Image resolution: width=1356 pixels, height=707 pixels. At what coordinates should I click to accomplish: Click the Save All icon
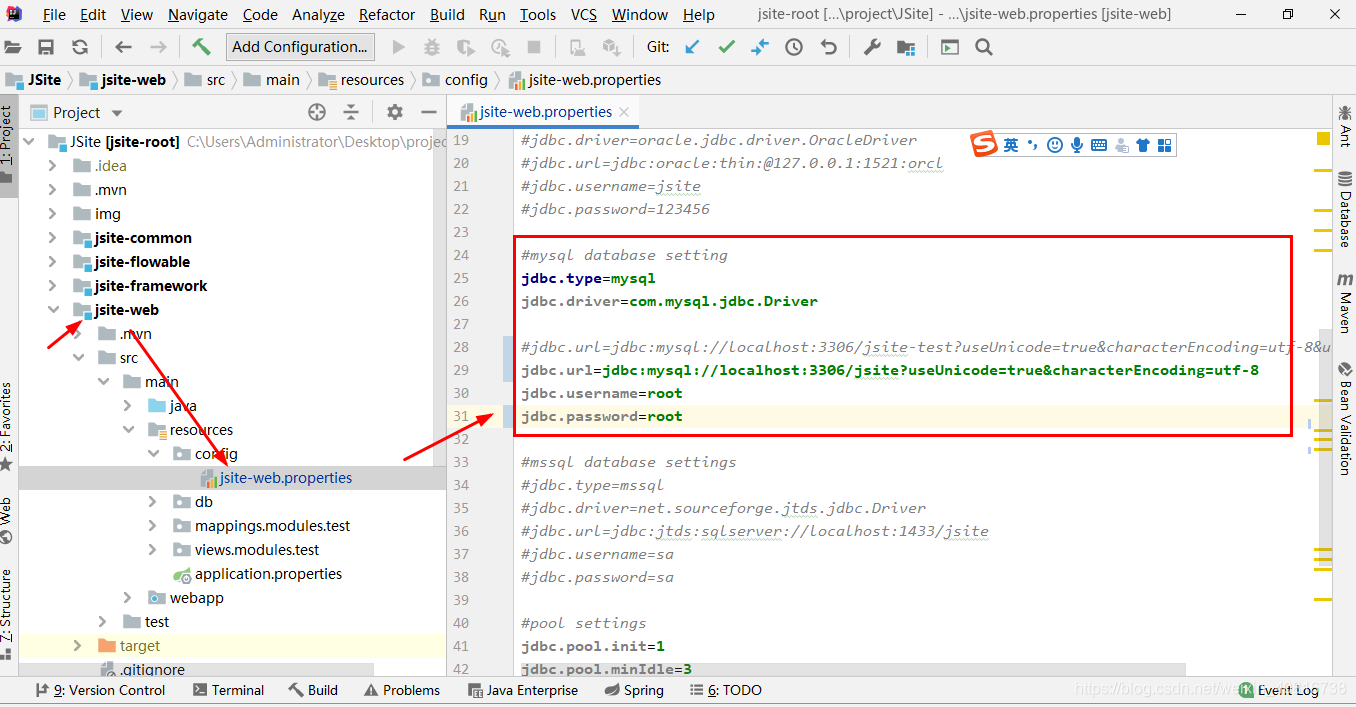[46, 47]
